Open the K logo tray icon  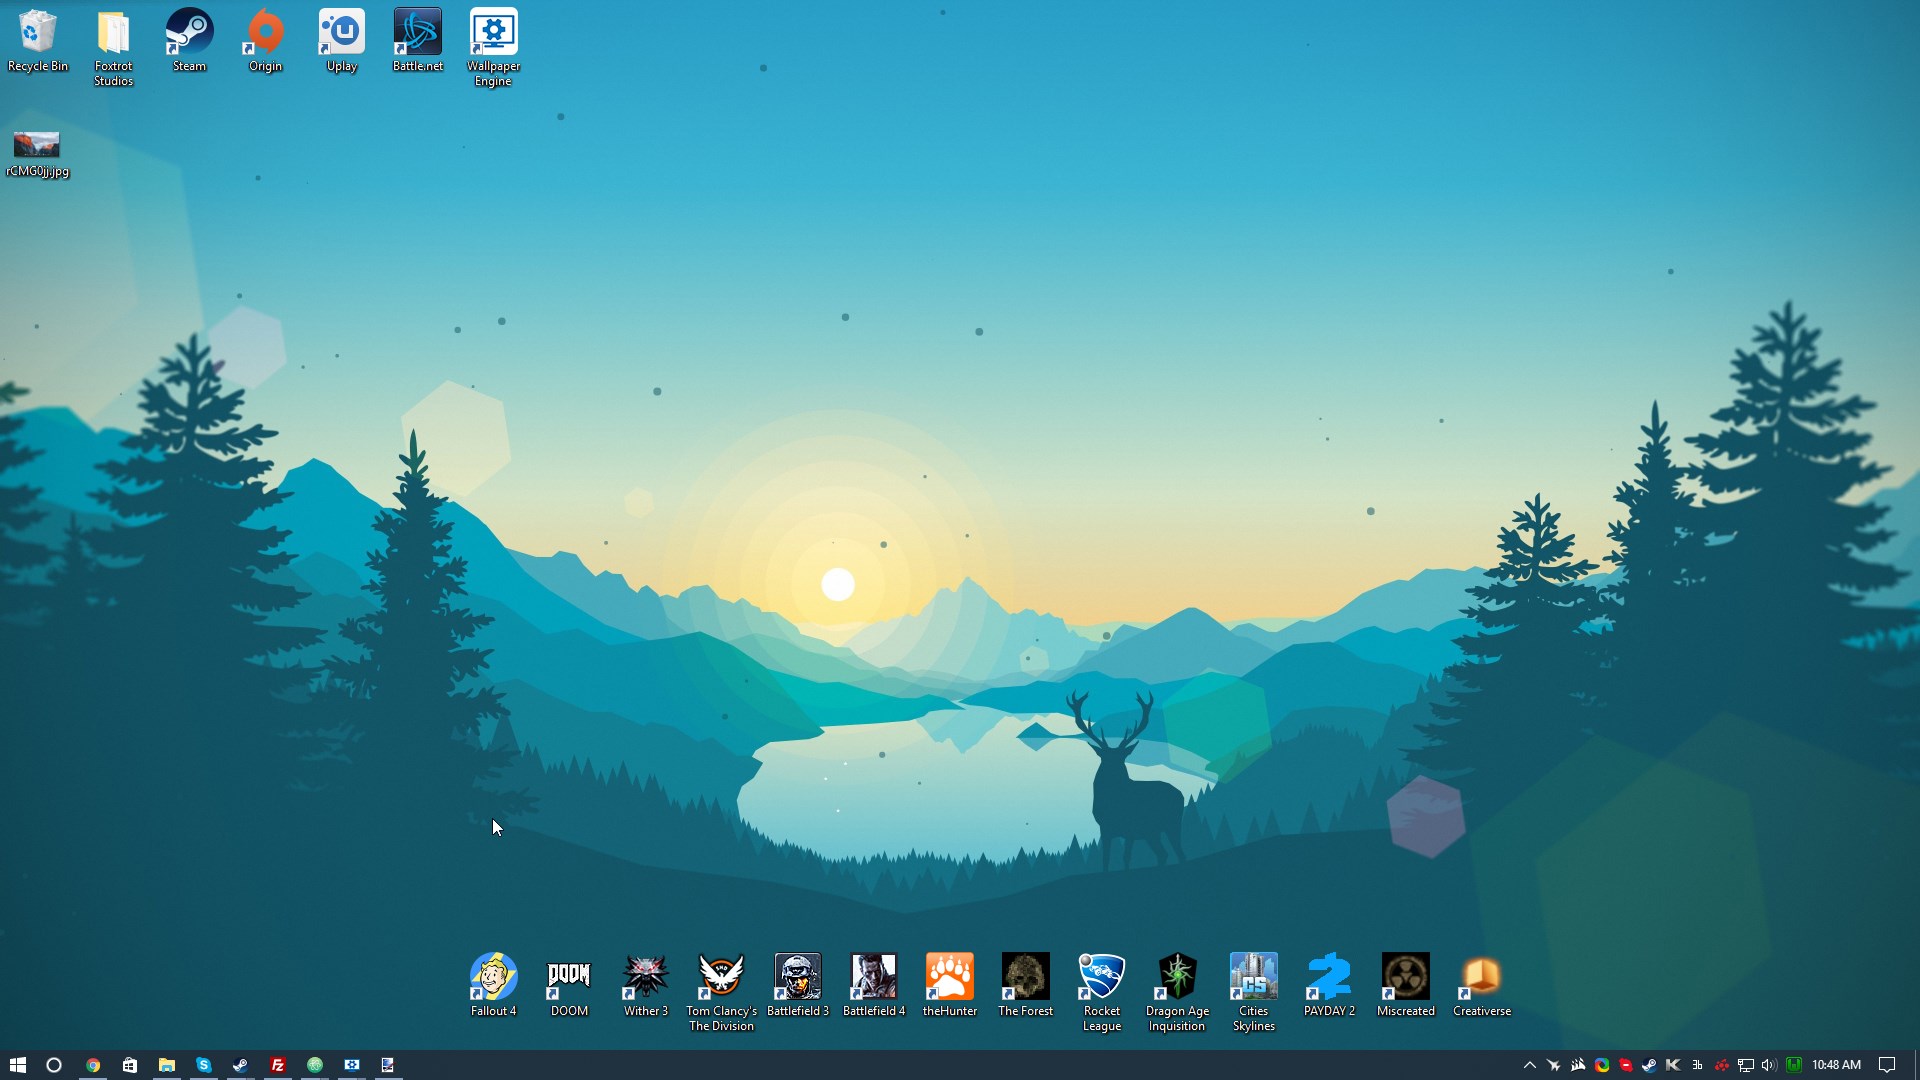tap(1673, 1065)
